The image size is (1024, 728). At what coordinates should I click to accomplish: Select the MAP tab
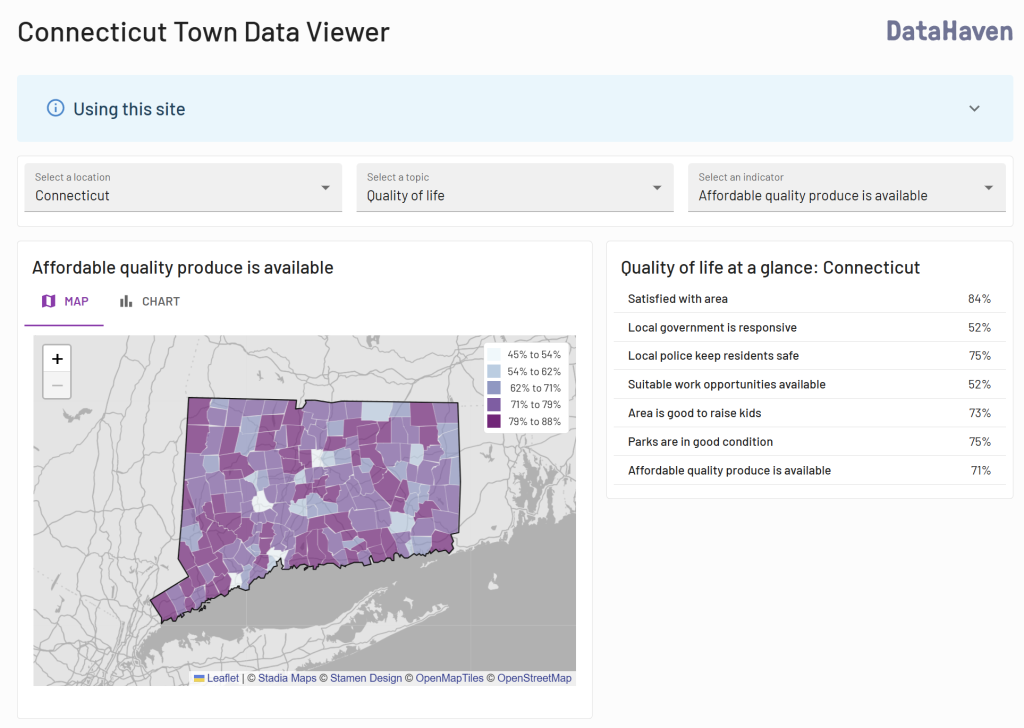pos(63,300)
